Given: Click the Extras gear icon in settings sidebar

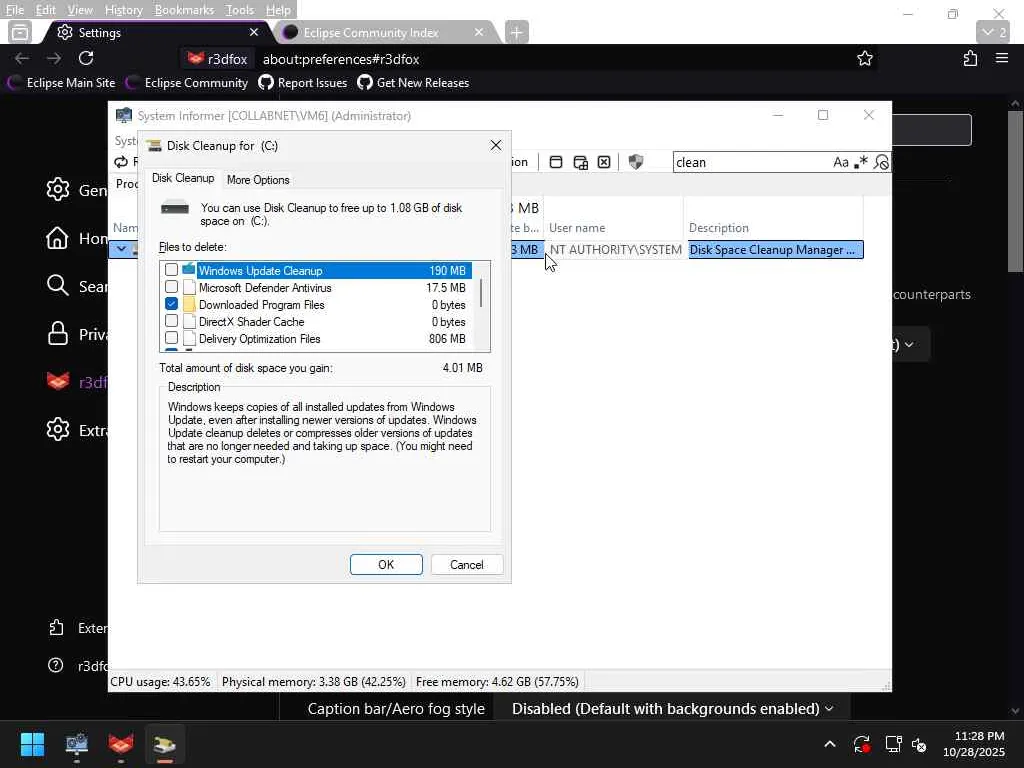Looking at the screenshot, I should coord(57,430).
